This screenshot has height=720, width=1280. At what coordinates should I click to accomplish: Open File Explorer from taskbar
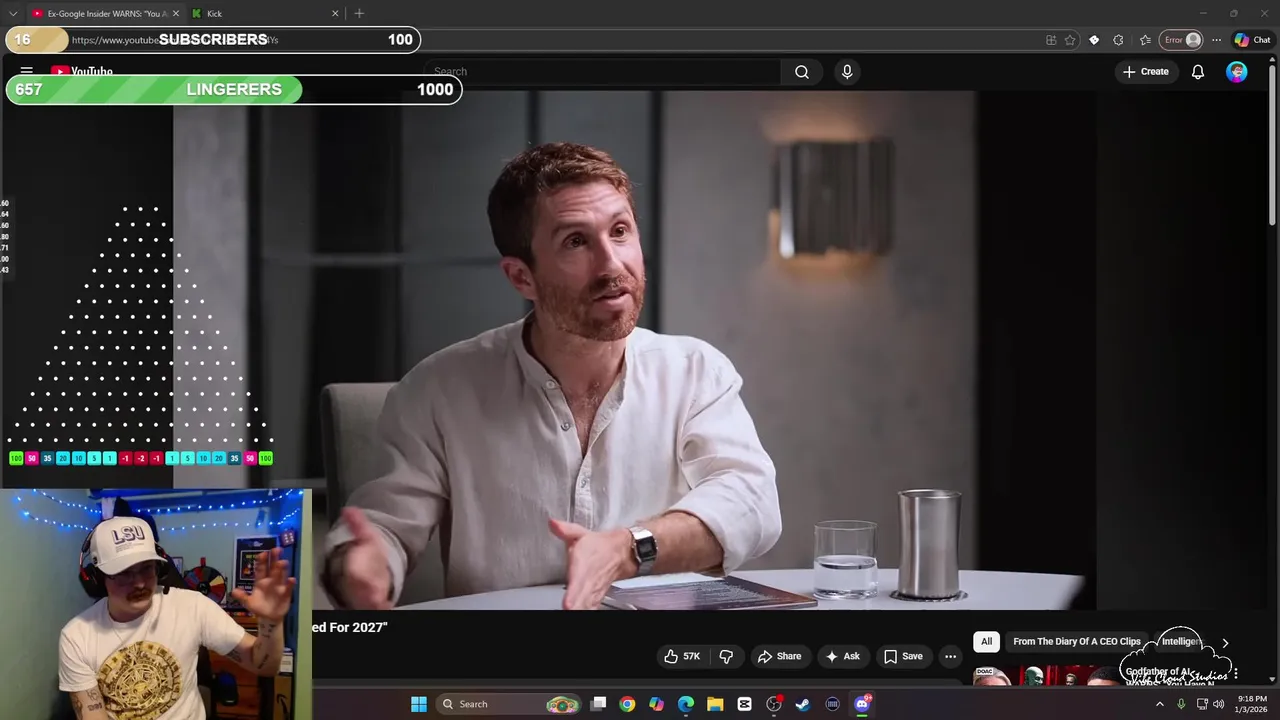tap(715, 704)
